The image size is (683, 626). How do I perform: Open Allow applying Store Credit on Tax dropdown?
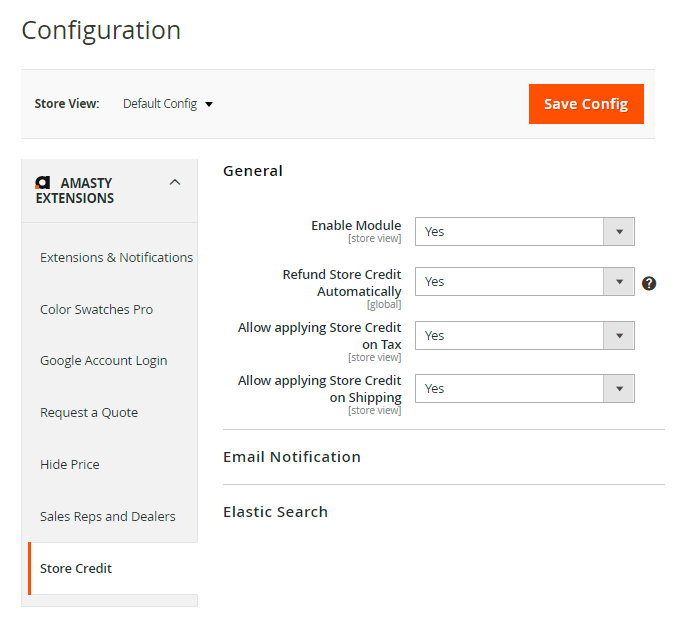click(x=524, y=336)
